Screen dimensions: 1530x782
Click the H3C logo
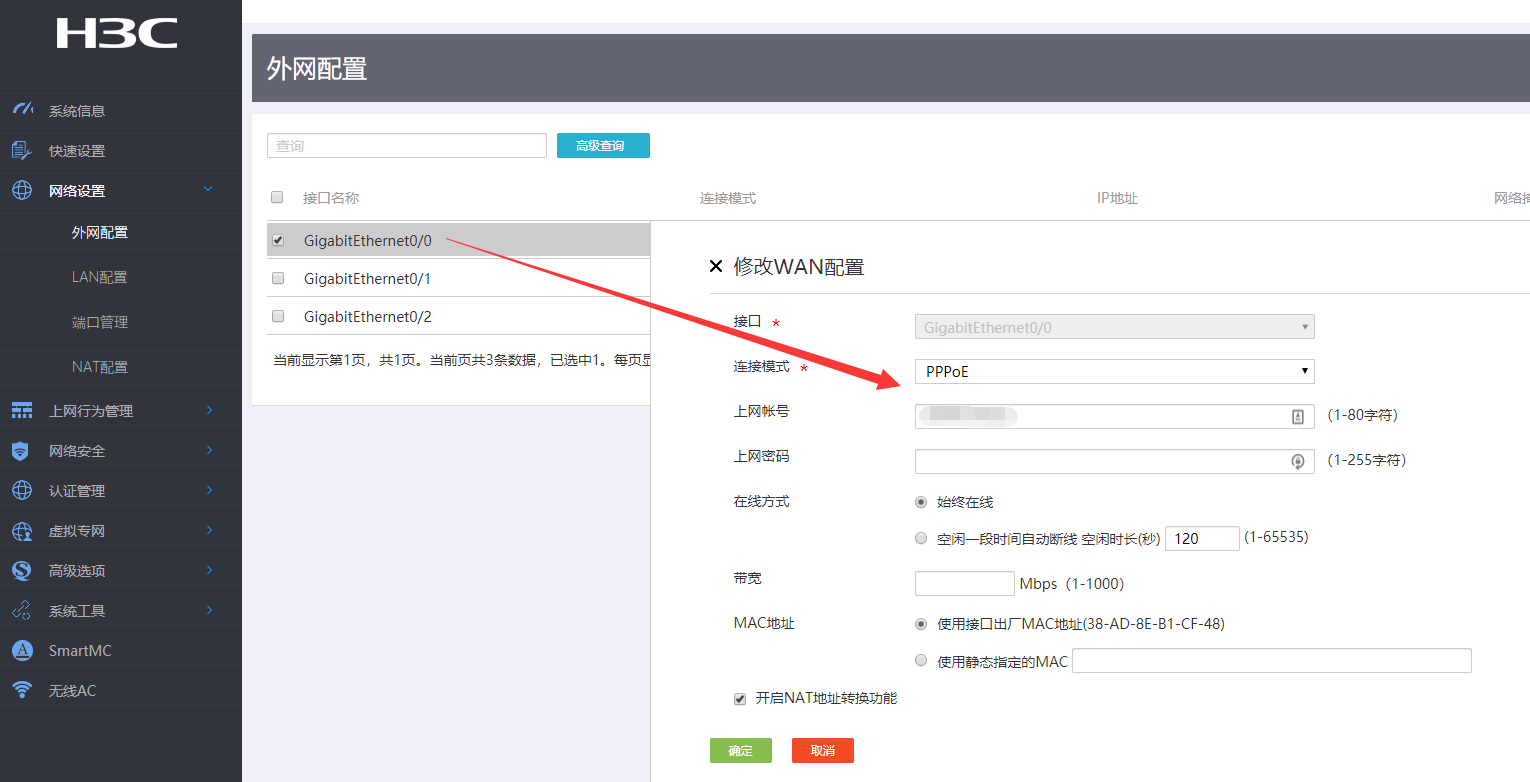pyautogui.click(x=117, y=33)
